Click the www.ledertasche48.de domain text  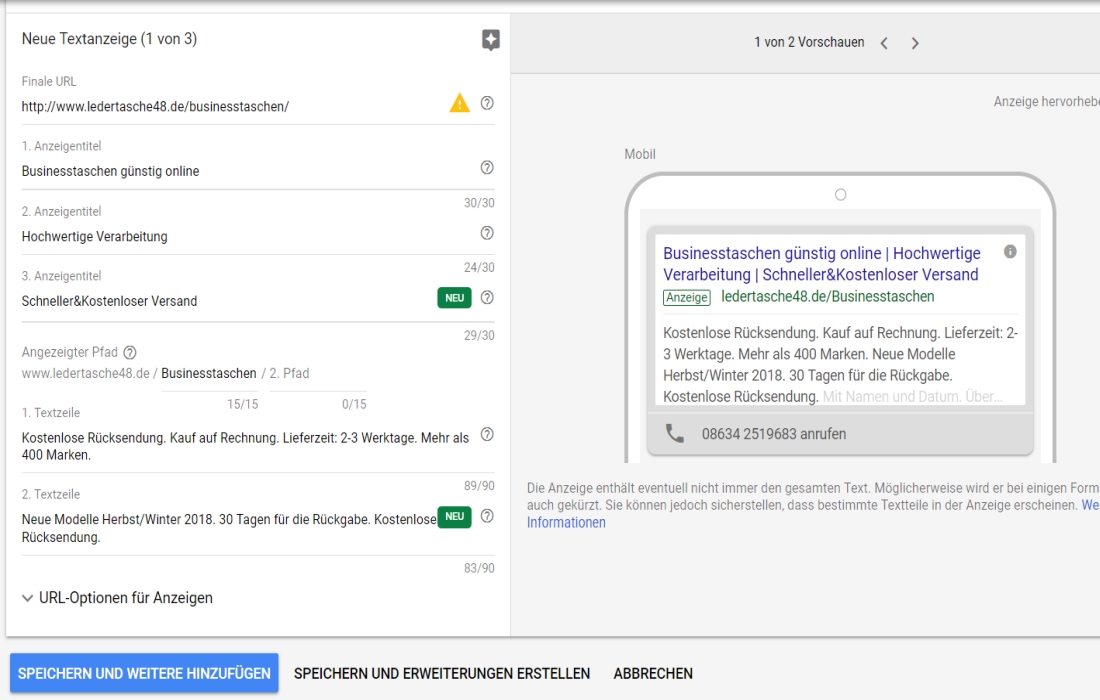pyautogui.click(x=86, y=374)
